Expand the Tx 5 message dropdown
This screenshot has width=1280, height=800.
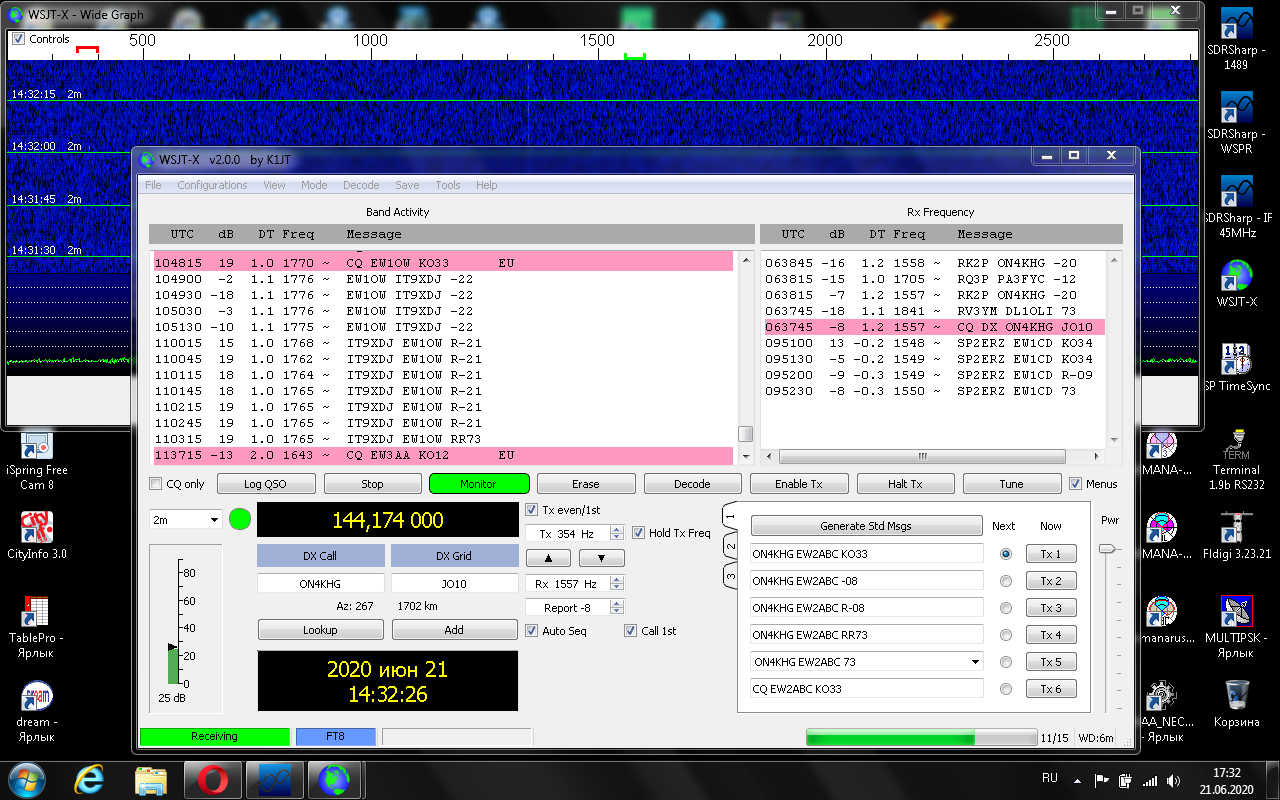click(x=975, y=662)
